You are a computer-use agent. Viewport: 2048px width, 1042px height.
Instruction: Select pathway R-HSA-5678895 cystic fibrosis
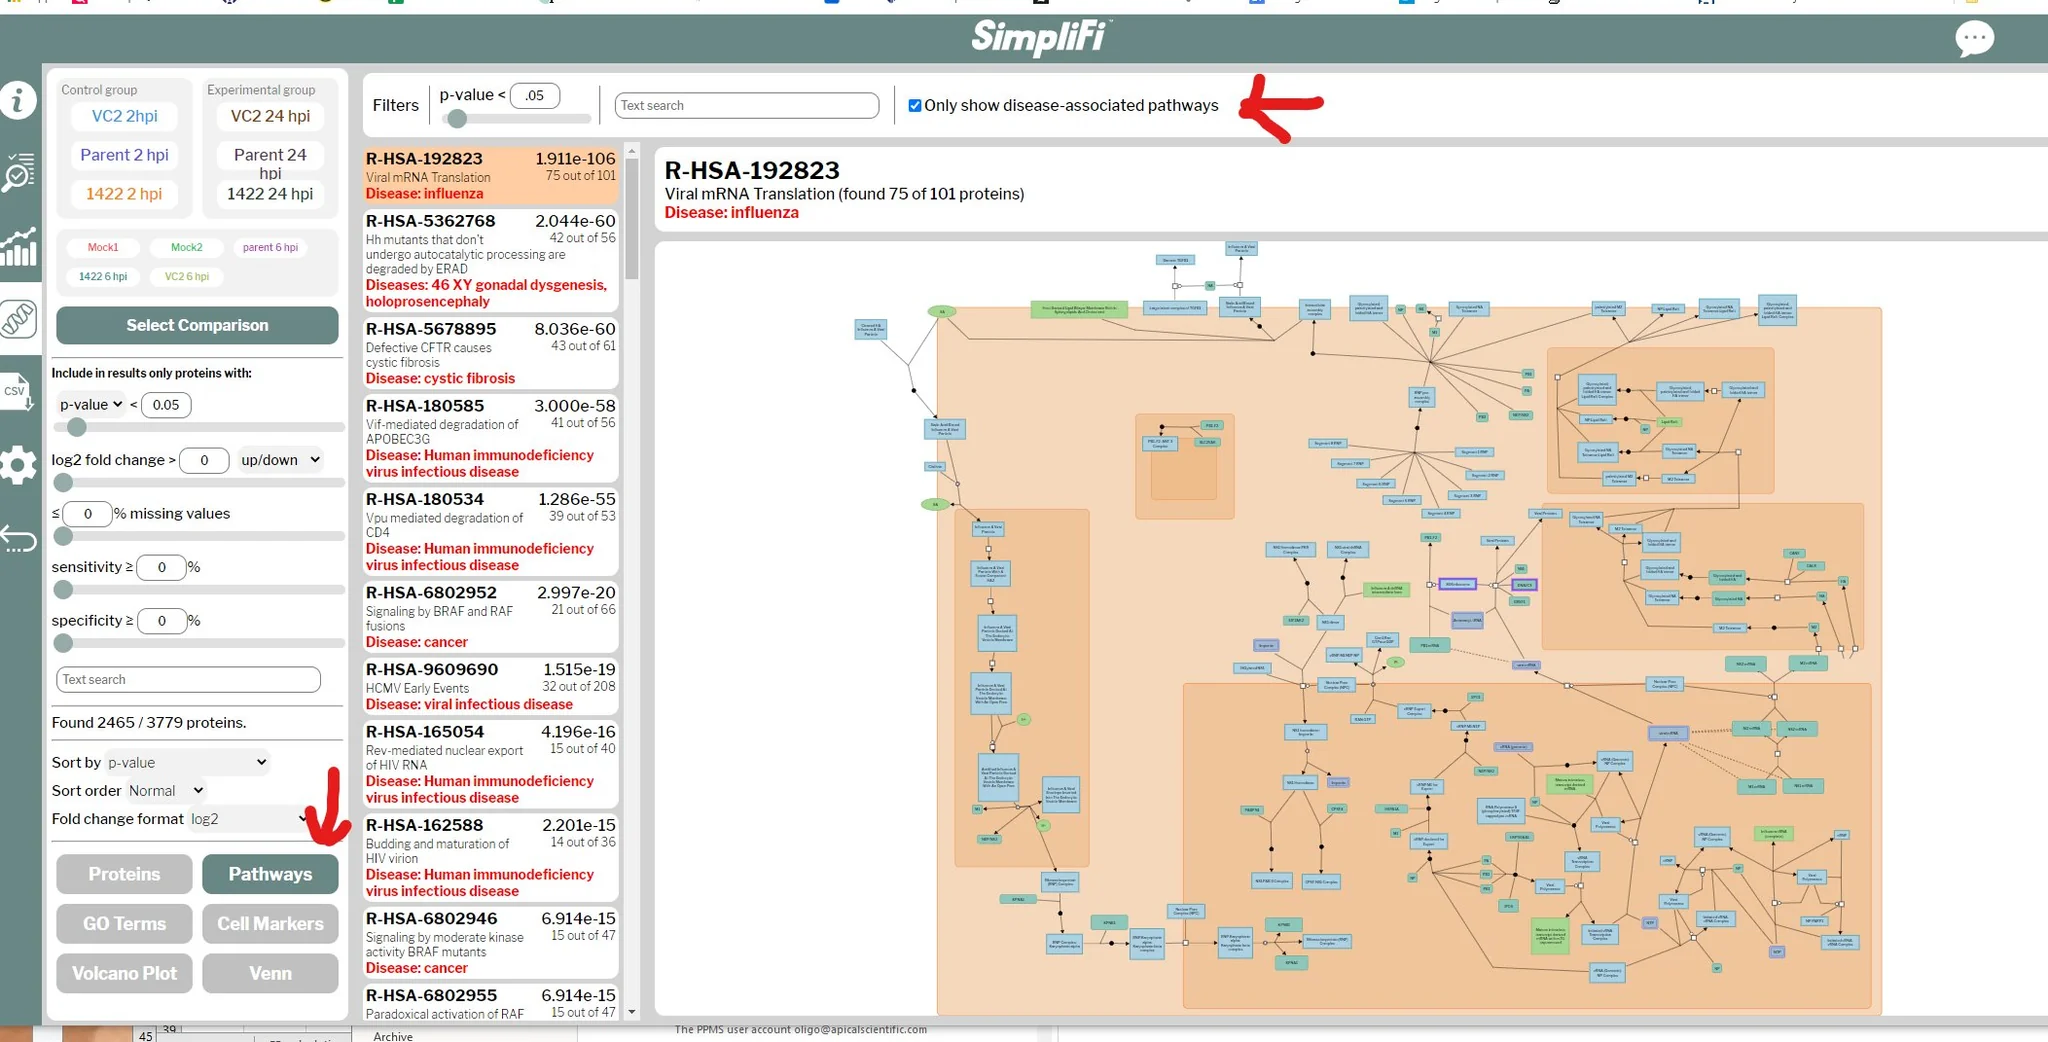[490, 352]
